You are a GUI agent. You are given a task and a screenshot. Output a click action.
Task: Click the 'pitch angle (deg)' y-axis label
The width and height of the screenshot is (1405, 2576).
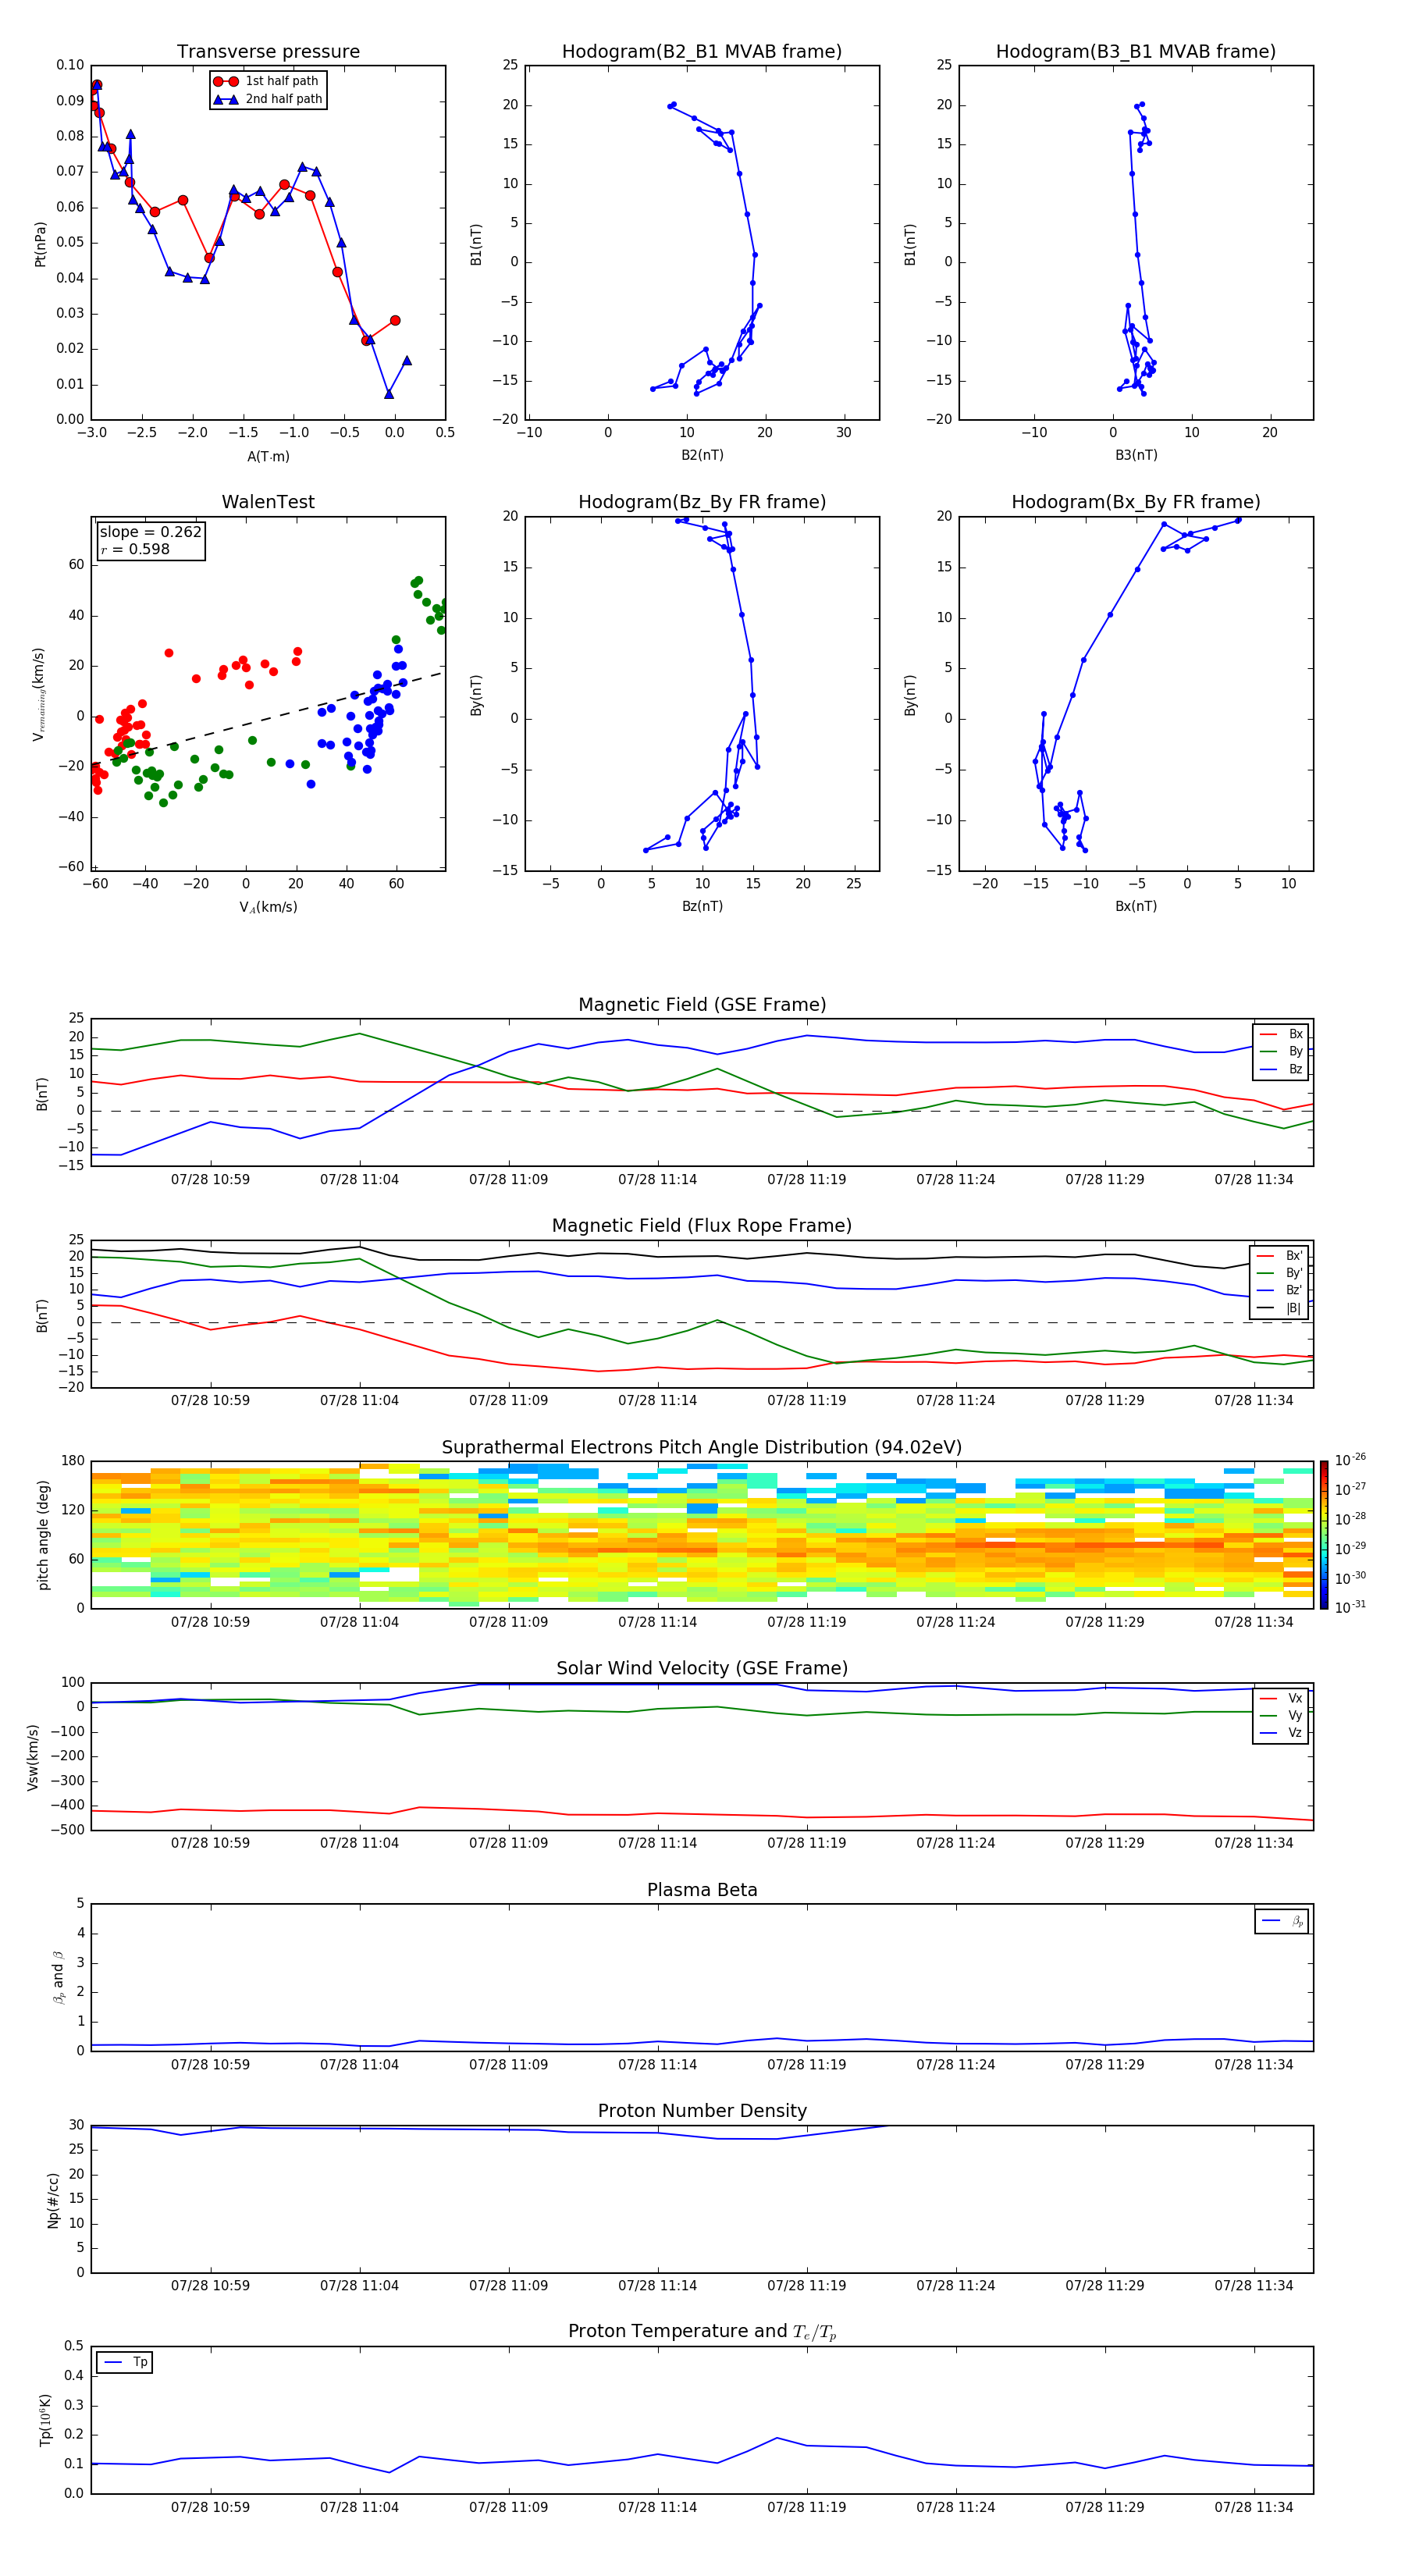[x=43, y=1535]
